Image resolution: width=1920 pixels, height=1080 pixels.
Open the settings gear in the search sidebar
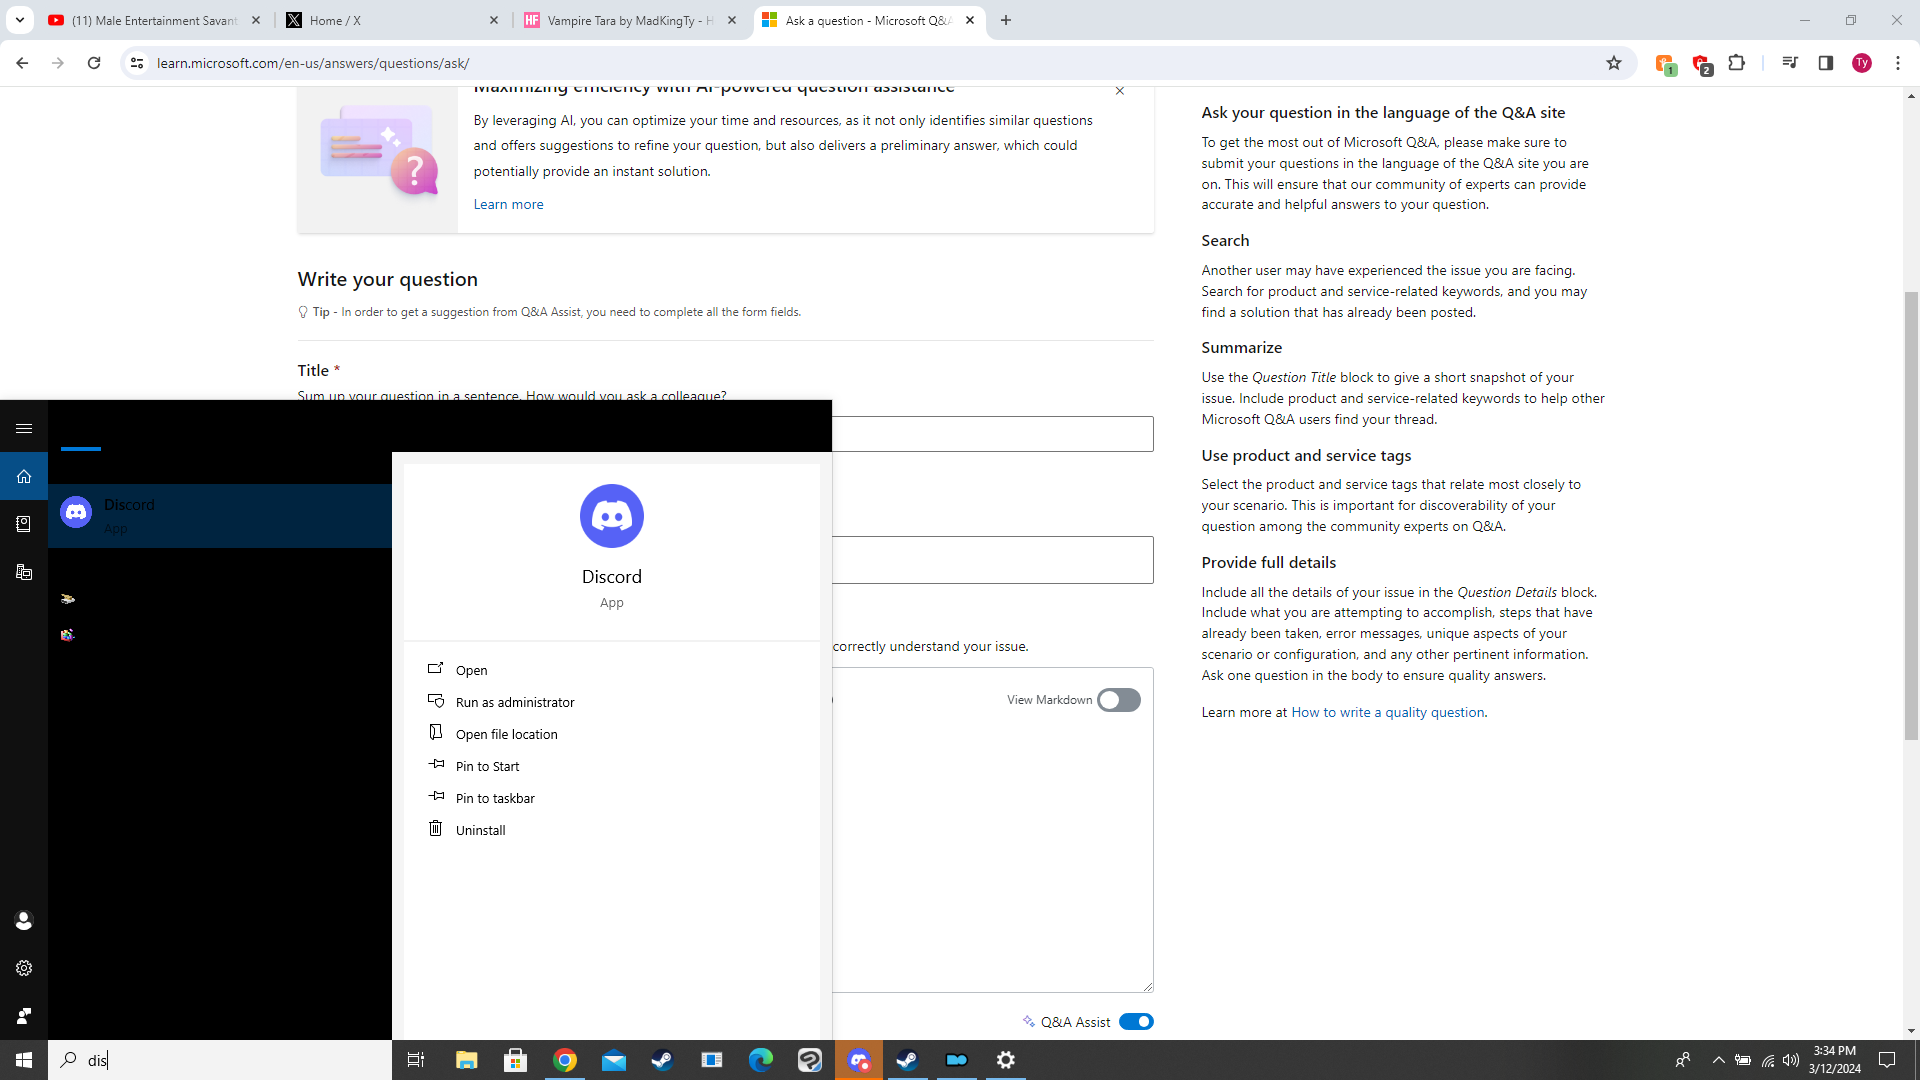coord(24,968)
